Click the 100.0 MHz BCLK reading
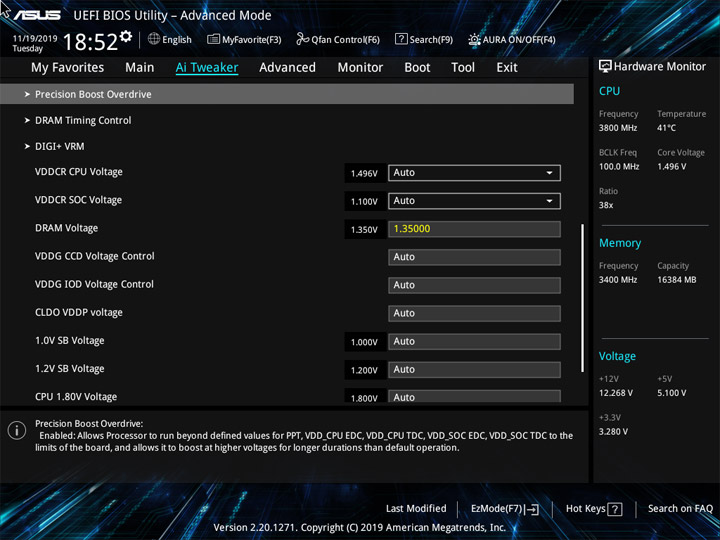The width and height of the screenshot is (720, 540). pos(619,167)
